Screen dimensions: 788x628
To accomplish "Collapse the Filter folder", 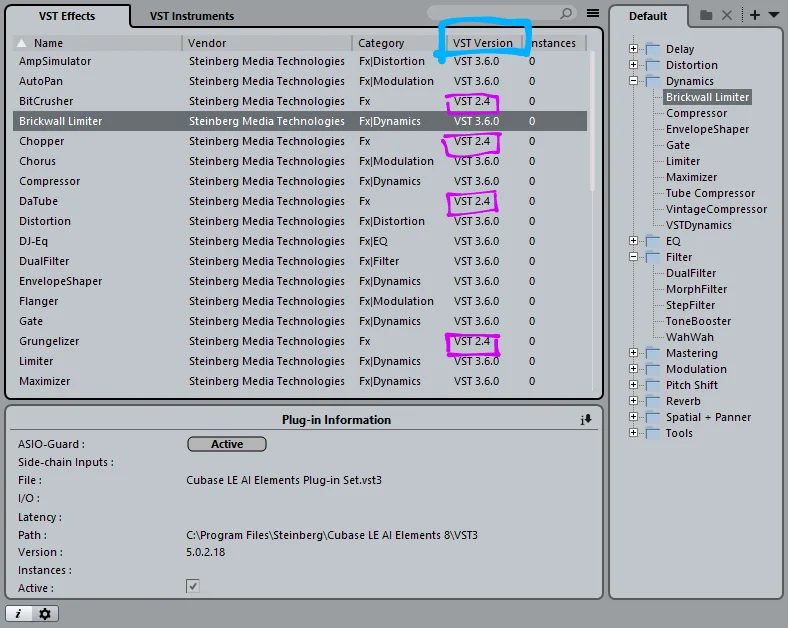I will (633, 257).
